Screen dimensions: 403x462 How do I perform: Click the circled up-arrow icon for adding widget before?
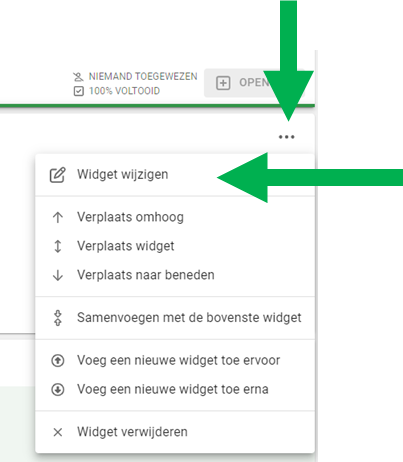click(58, 360)
